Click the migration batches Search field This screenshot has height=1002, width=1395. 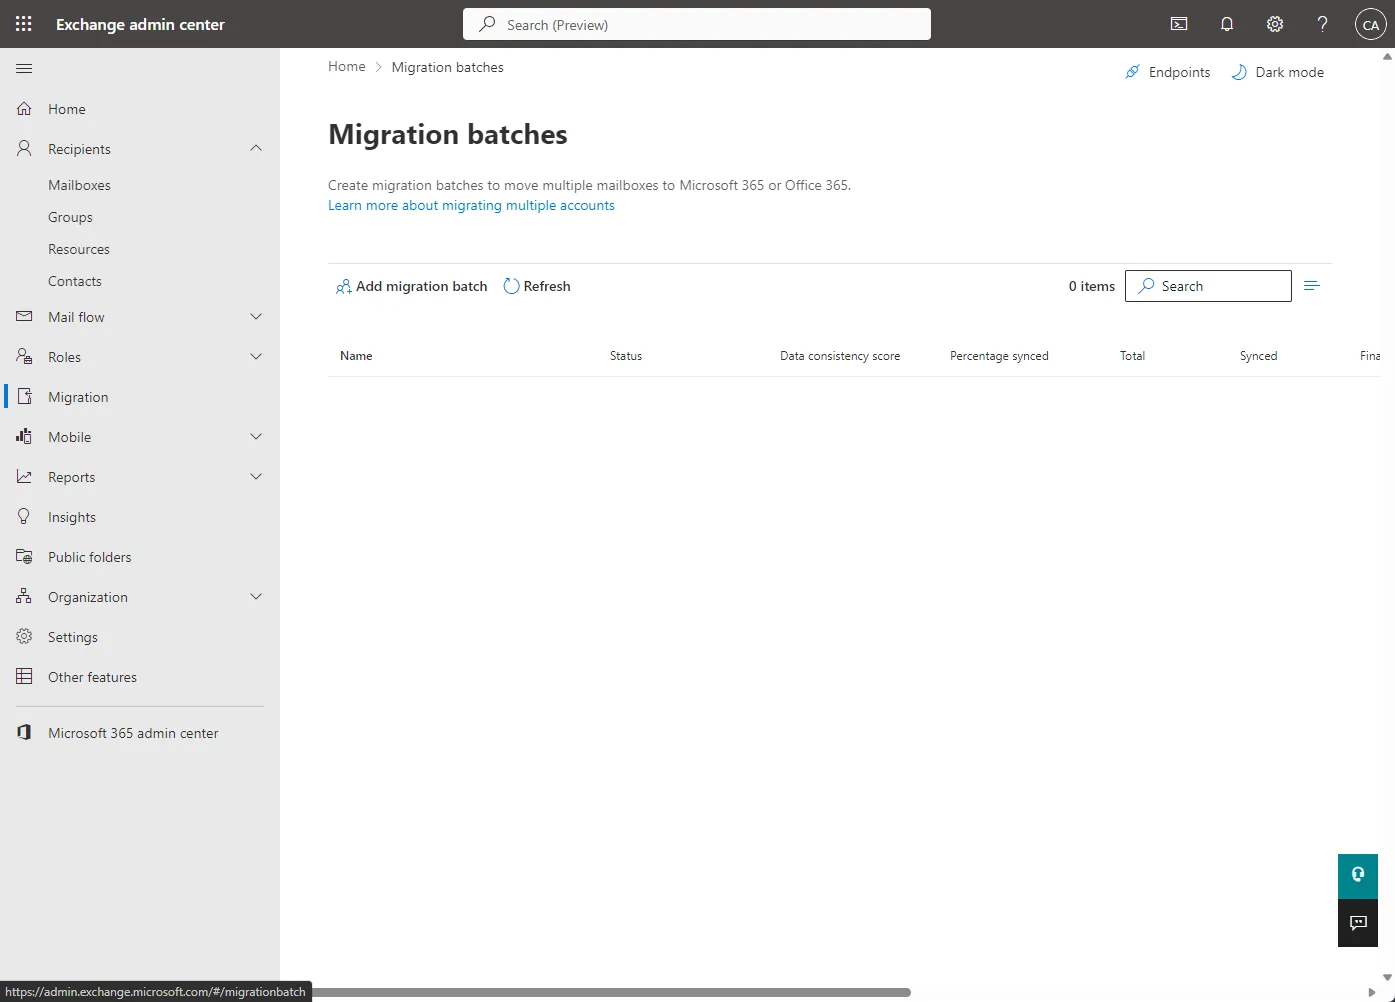1208,286
